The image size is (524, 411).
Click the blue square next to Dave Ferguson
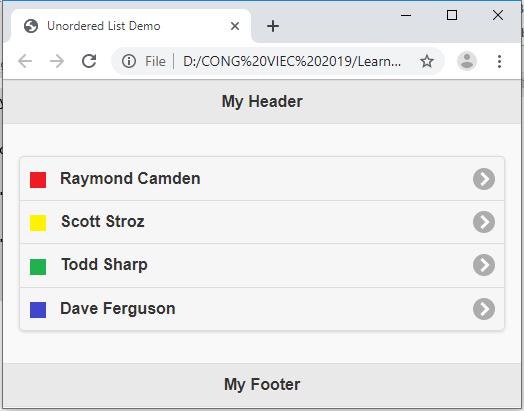pos(38,310)
